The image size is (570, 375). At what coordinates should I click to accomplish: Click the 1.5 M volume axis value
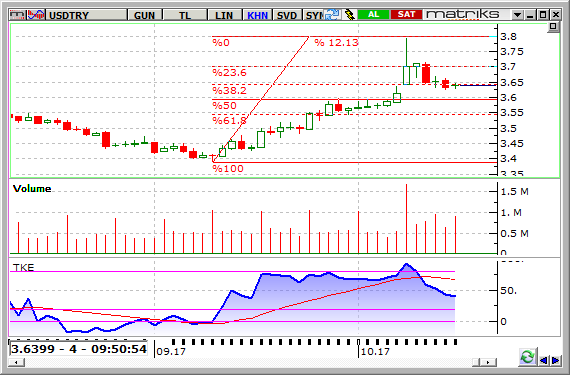tap(514, 191)
